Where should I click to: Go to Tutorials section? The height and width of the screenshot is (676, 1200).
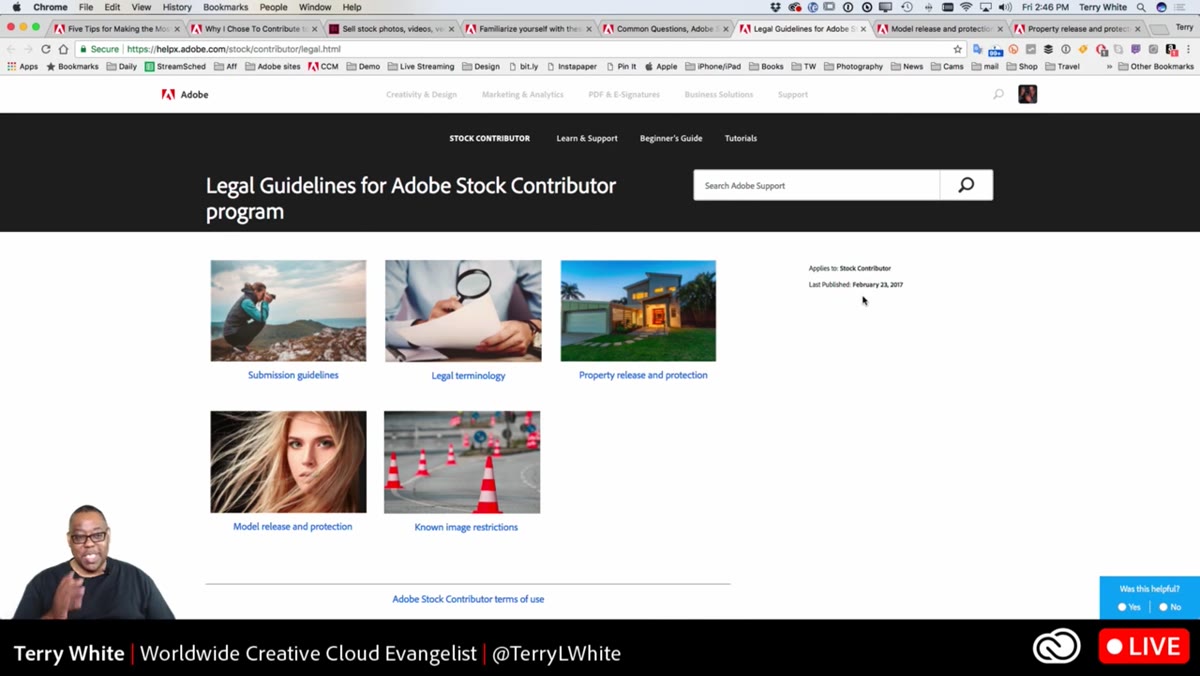tap(741, 138)
